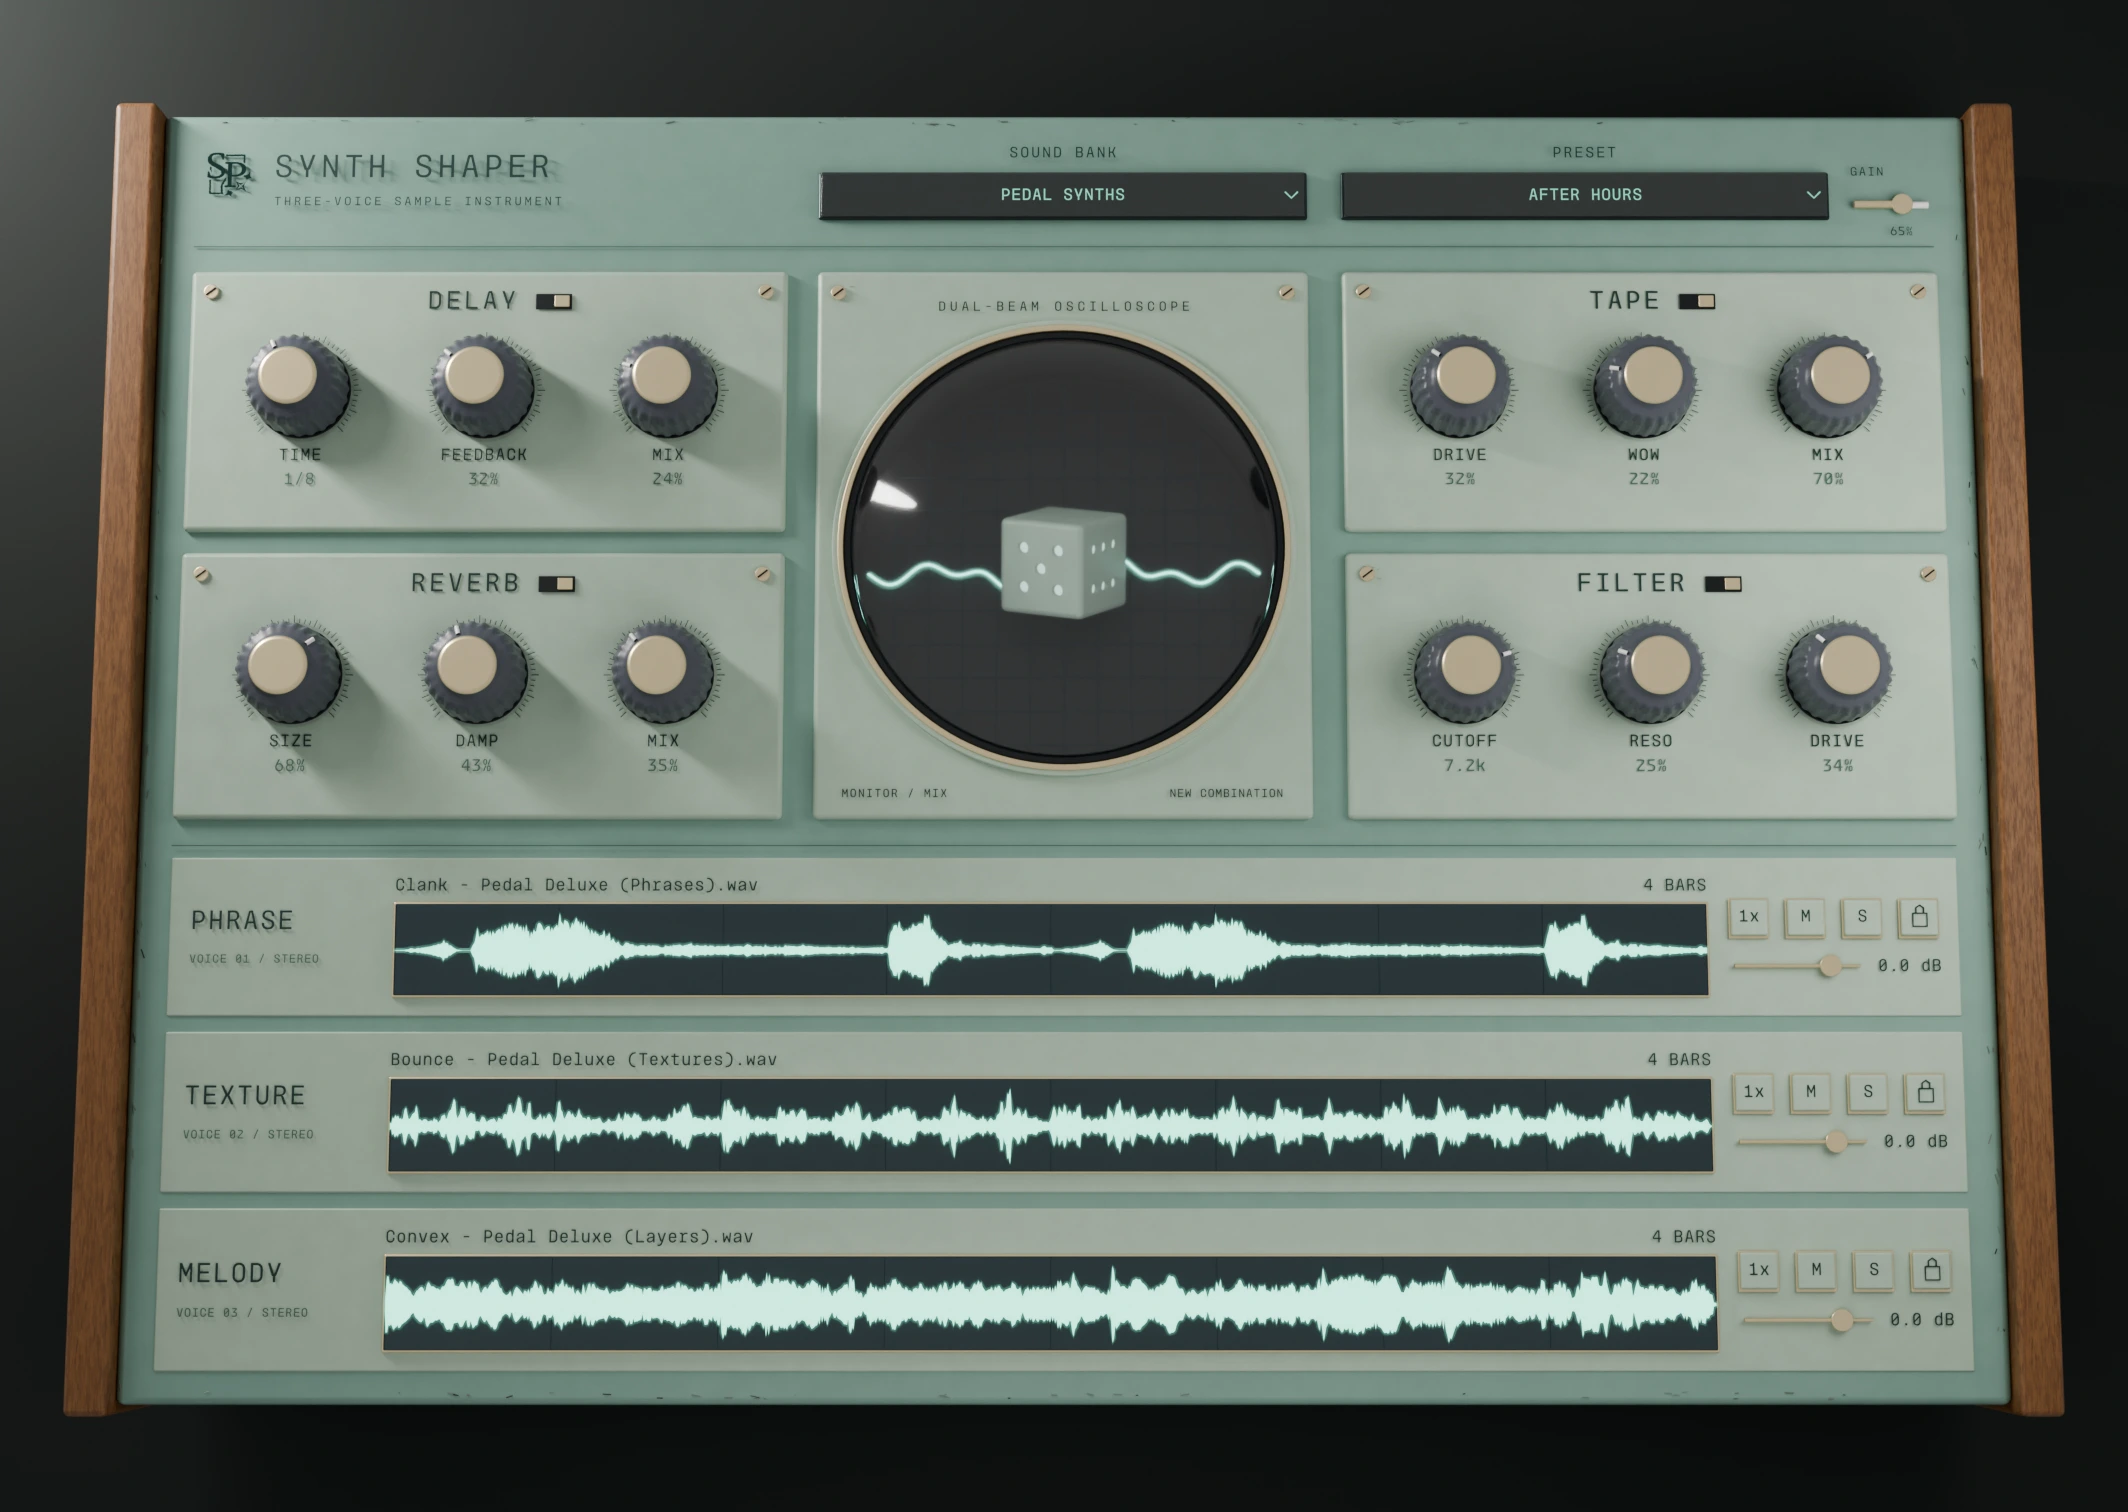Click the Reverb Mix knob
Screen dimensions: 2128x1512
pos(661,672)
